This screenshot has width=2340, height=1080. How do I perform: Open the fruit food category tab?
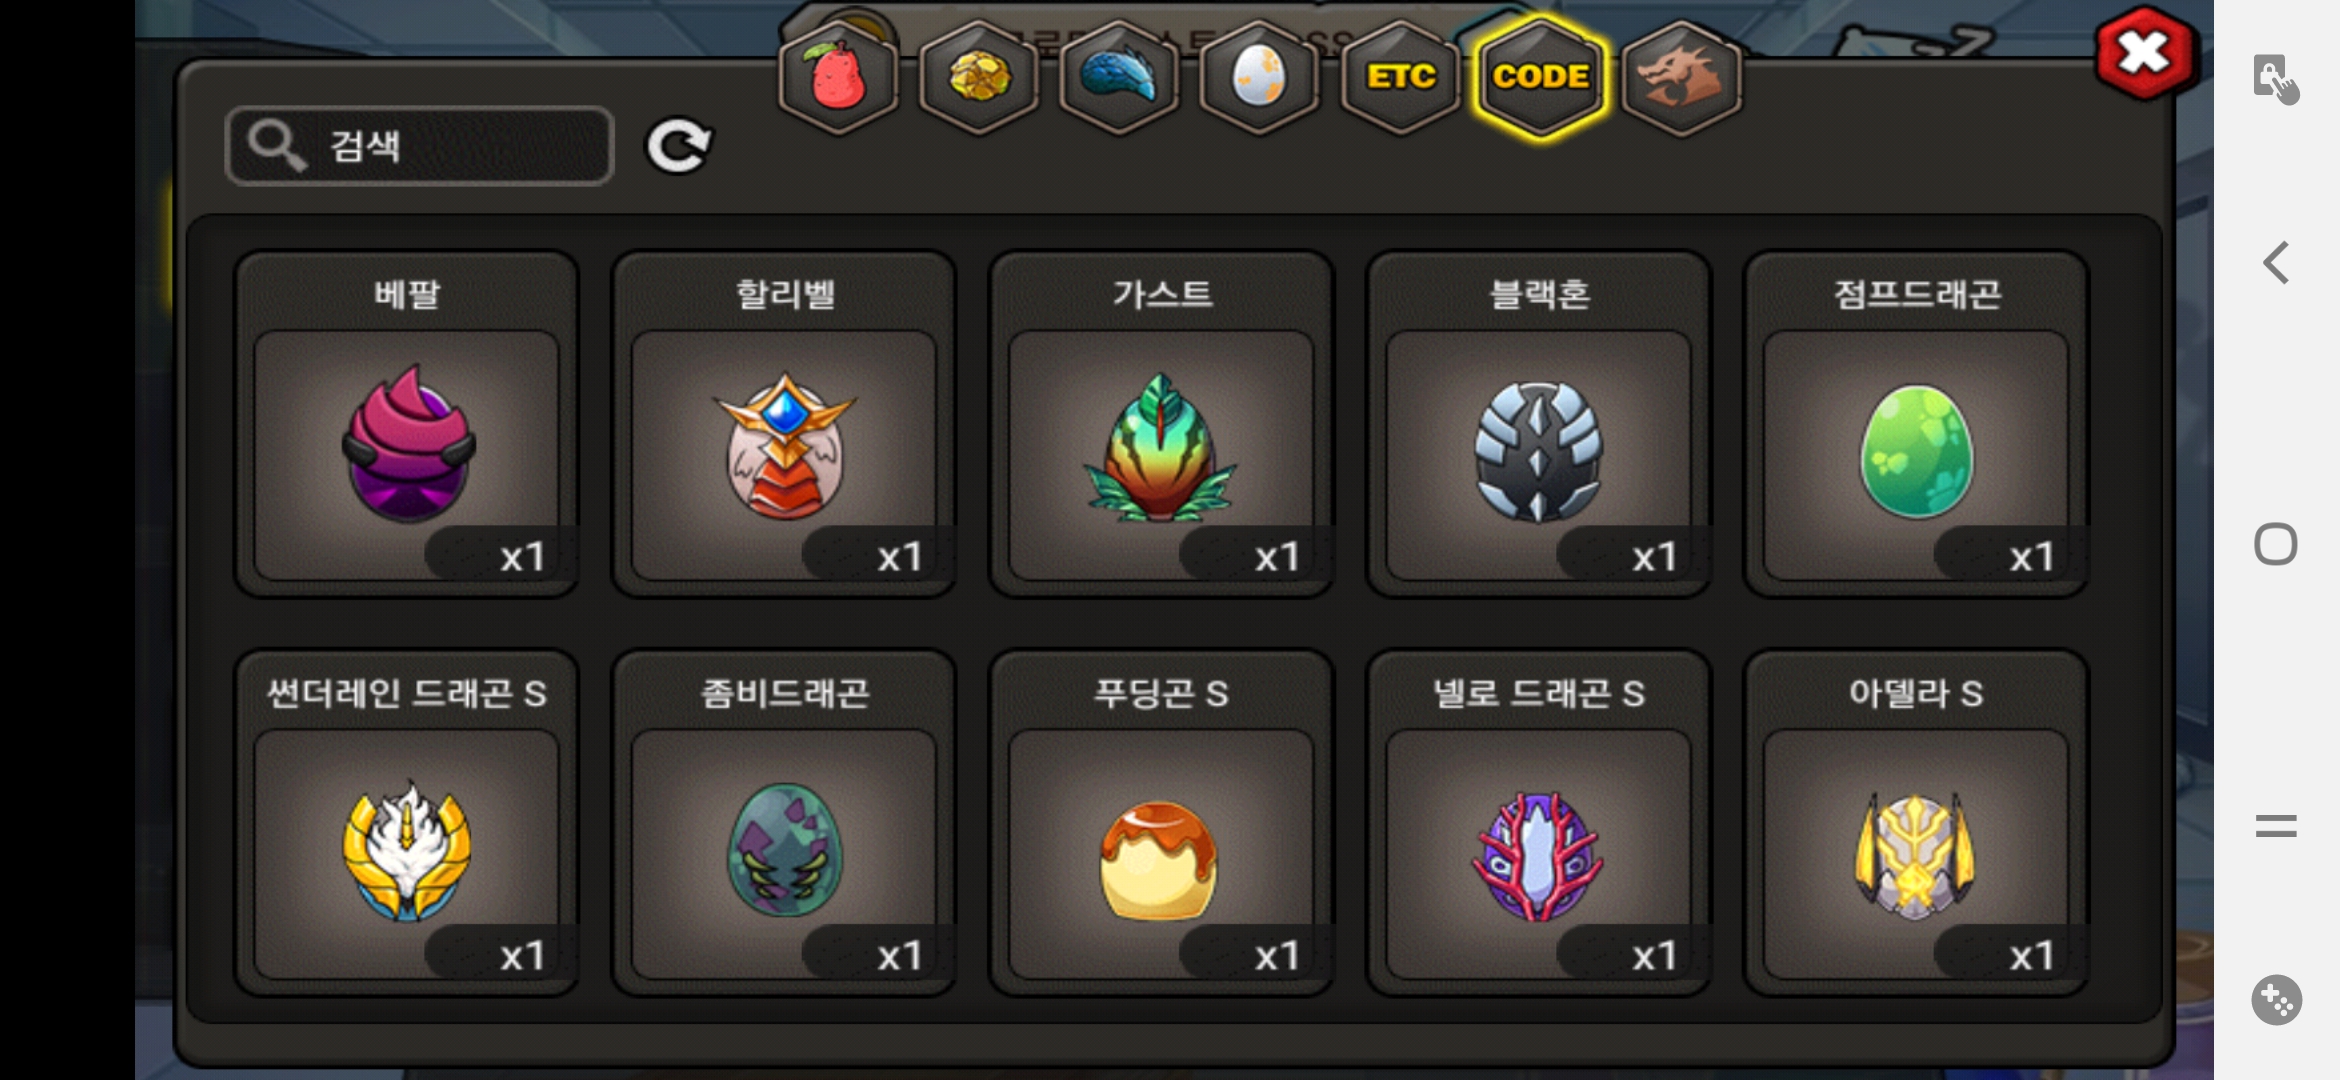tap(839, 78)
